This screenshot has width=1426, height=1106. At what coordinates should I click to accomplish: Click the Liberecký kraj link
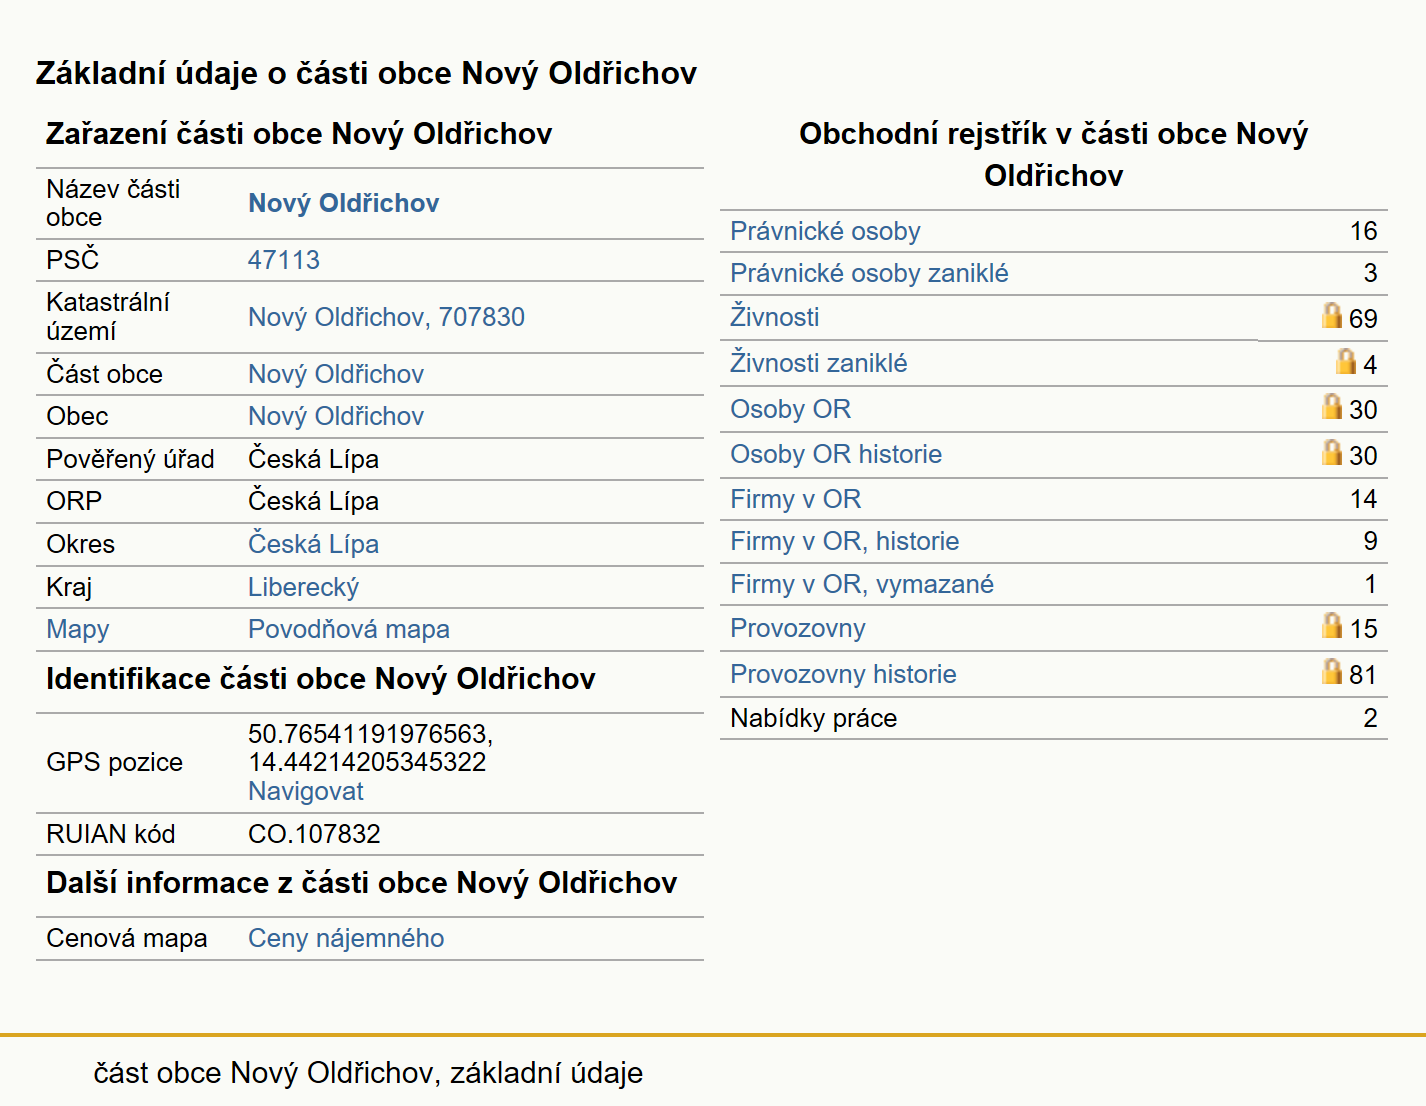click(303, 587)
